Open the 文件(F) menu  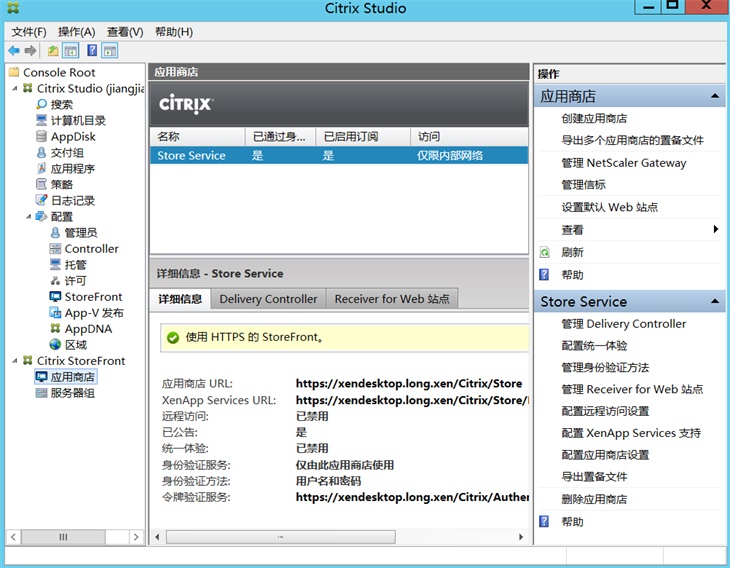[29, 32]
